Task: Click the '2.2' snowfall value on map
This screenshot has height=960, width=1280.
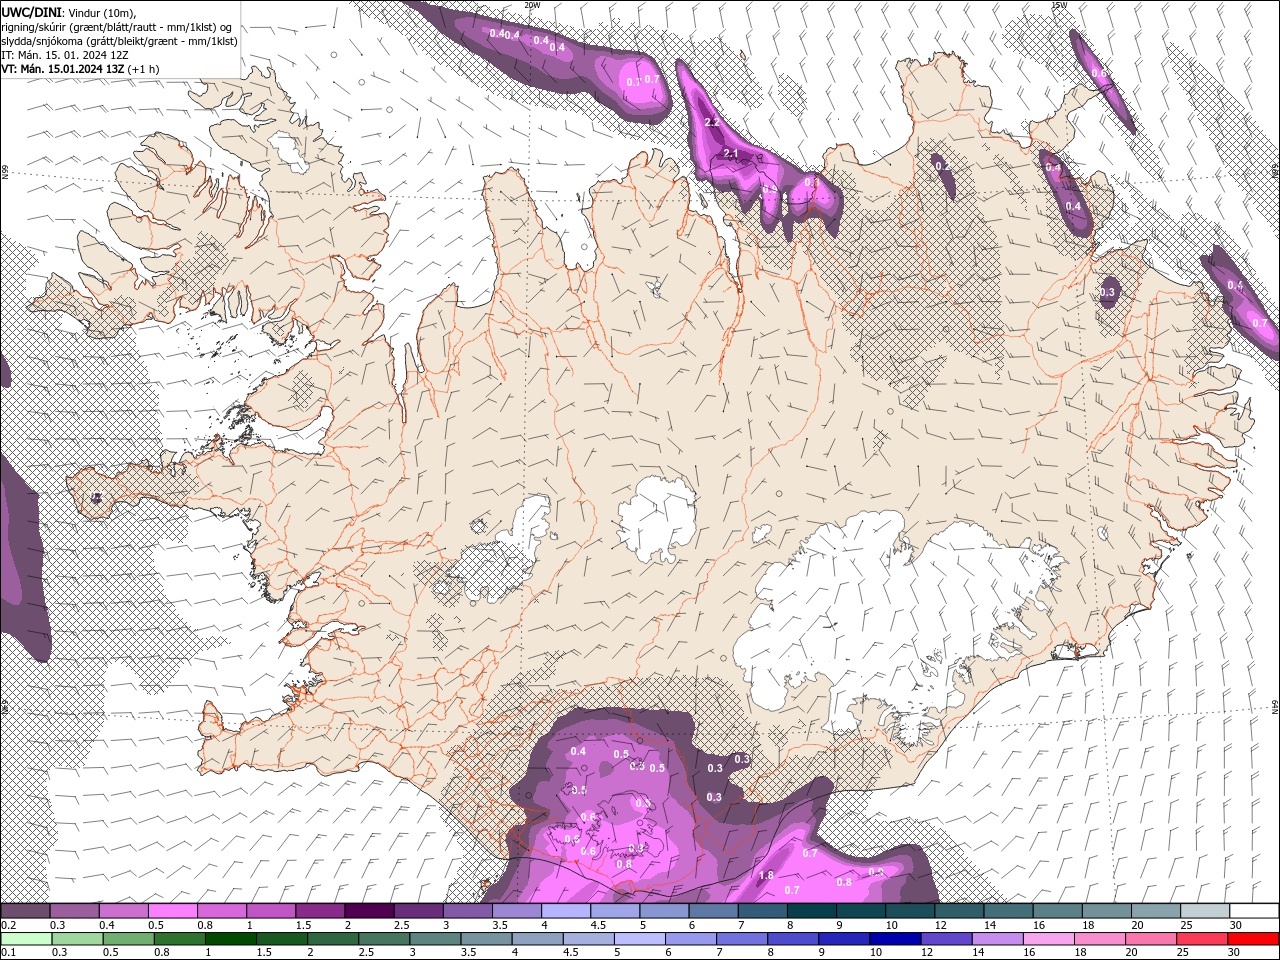Action: tap(712, 122)
